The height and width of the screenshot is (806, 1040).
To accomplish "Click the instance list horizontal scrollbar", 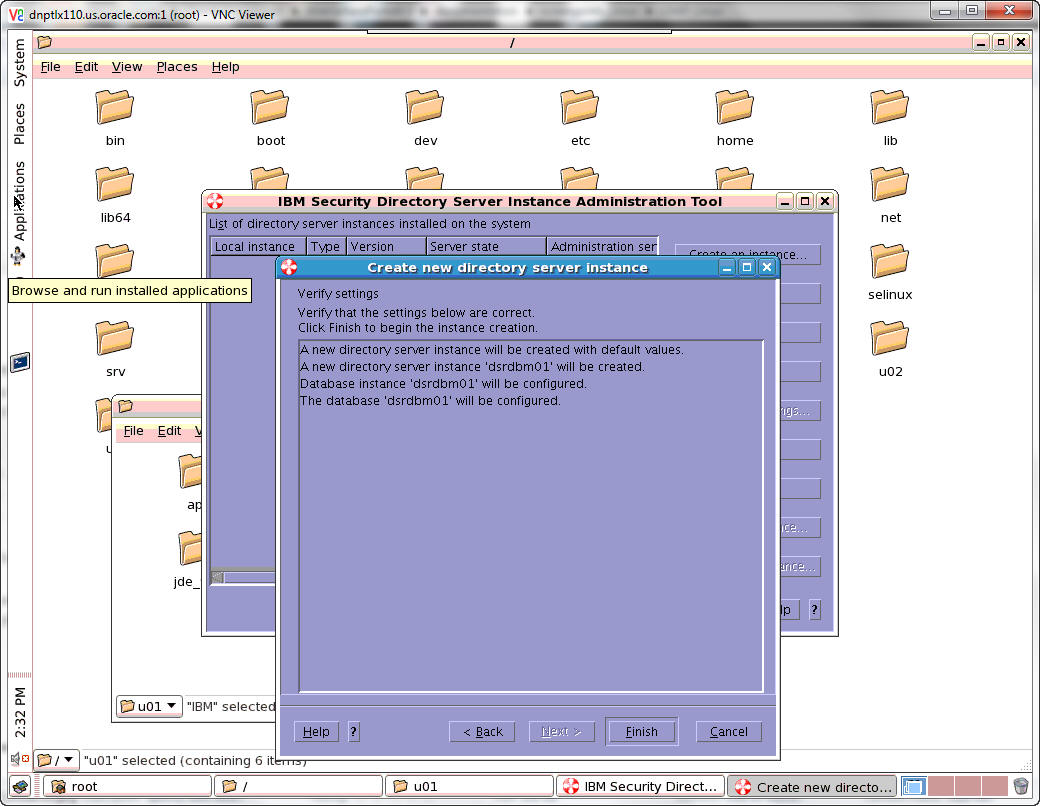I will 243,577.
